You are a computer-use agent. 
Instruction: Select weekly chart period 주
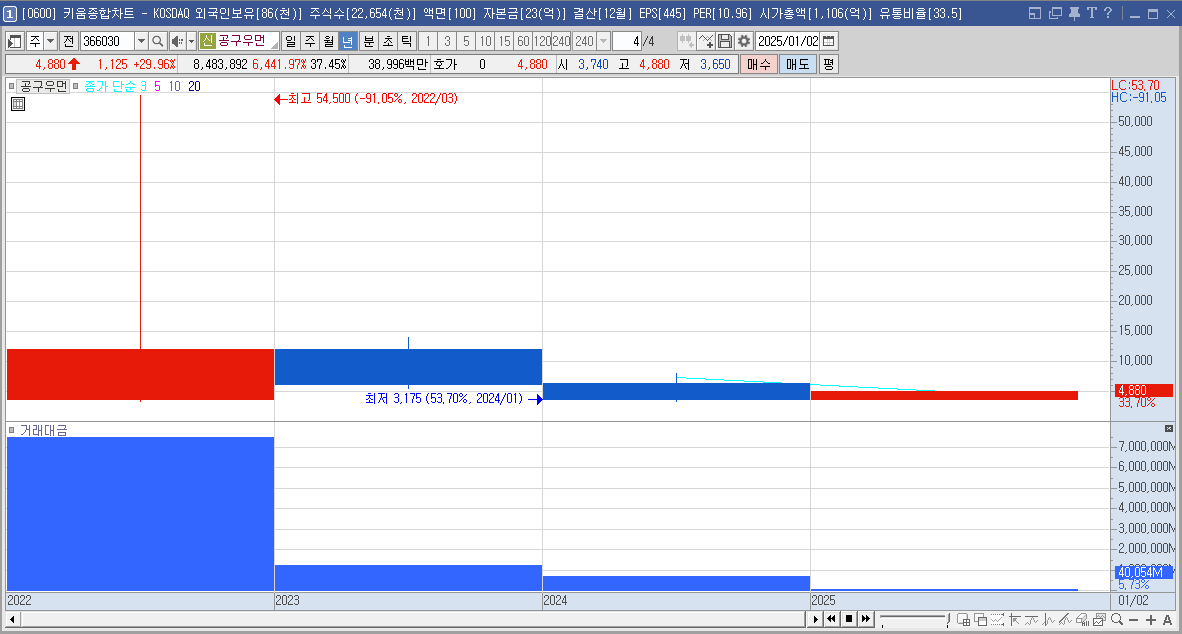click(x=310, y=41)
